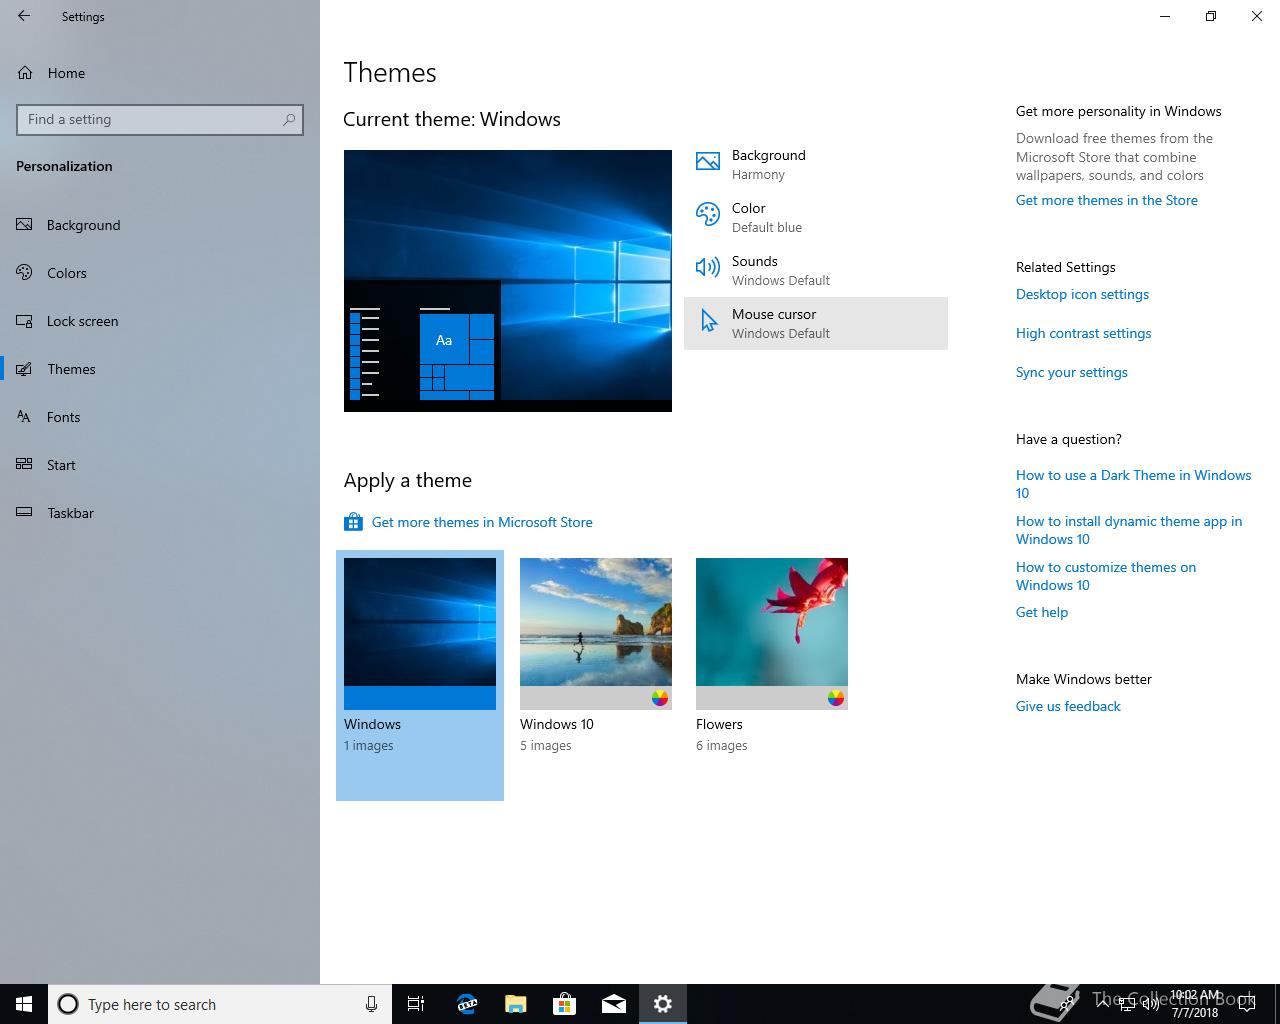Click the Get more themes in Microsoft Store link

tap(482, 522)
